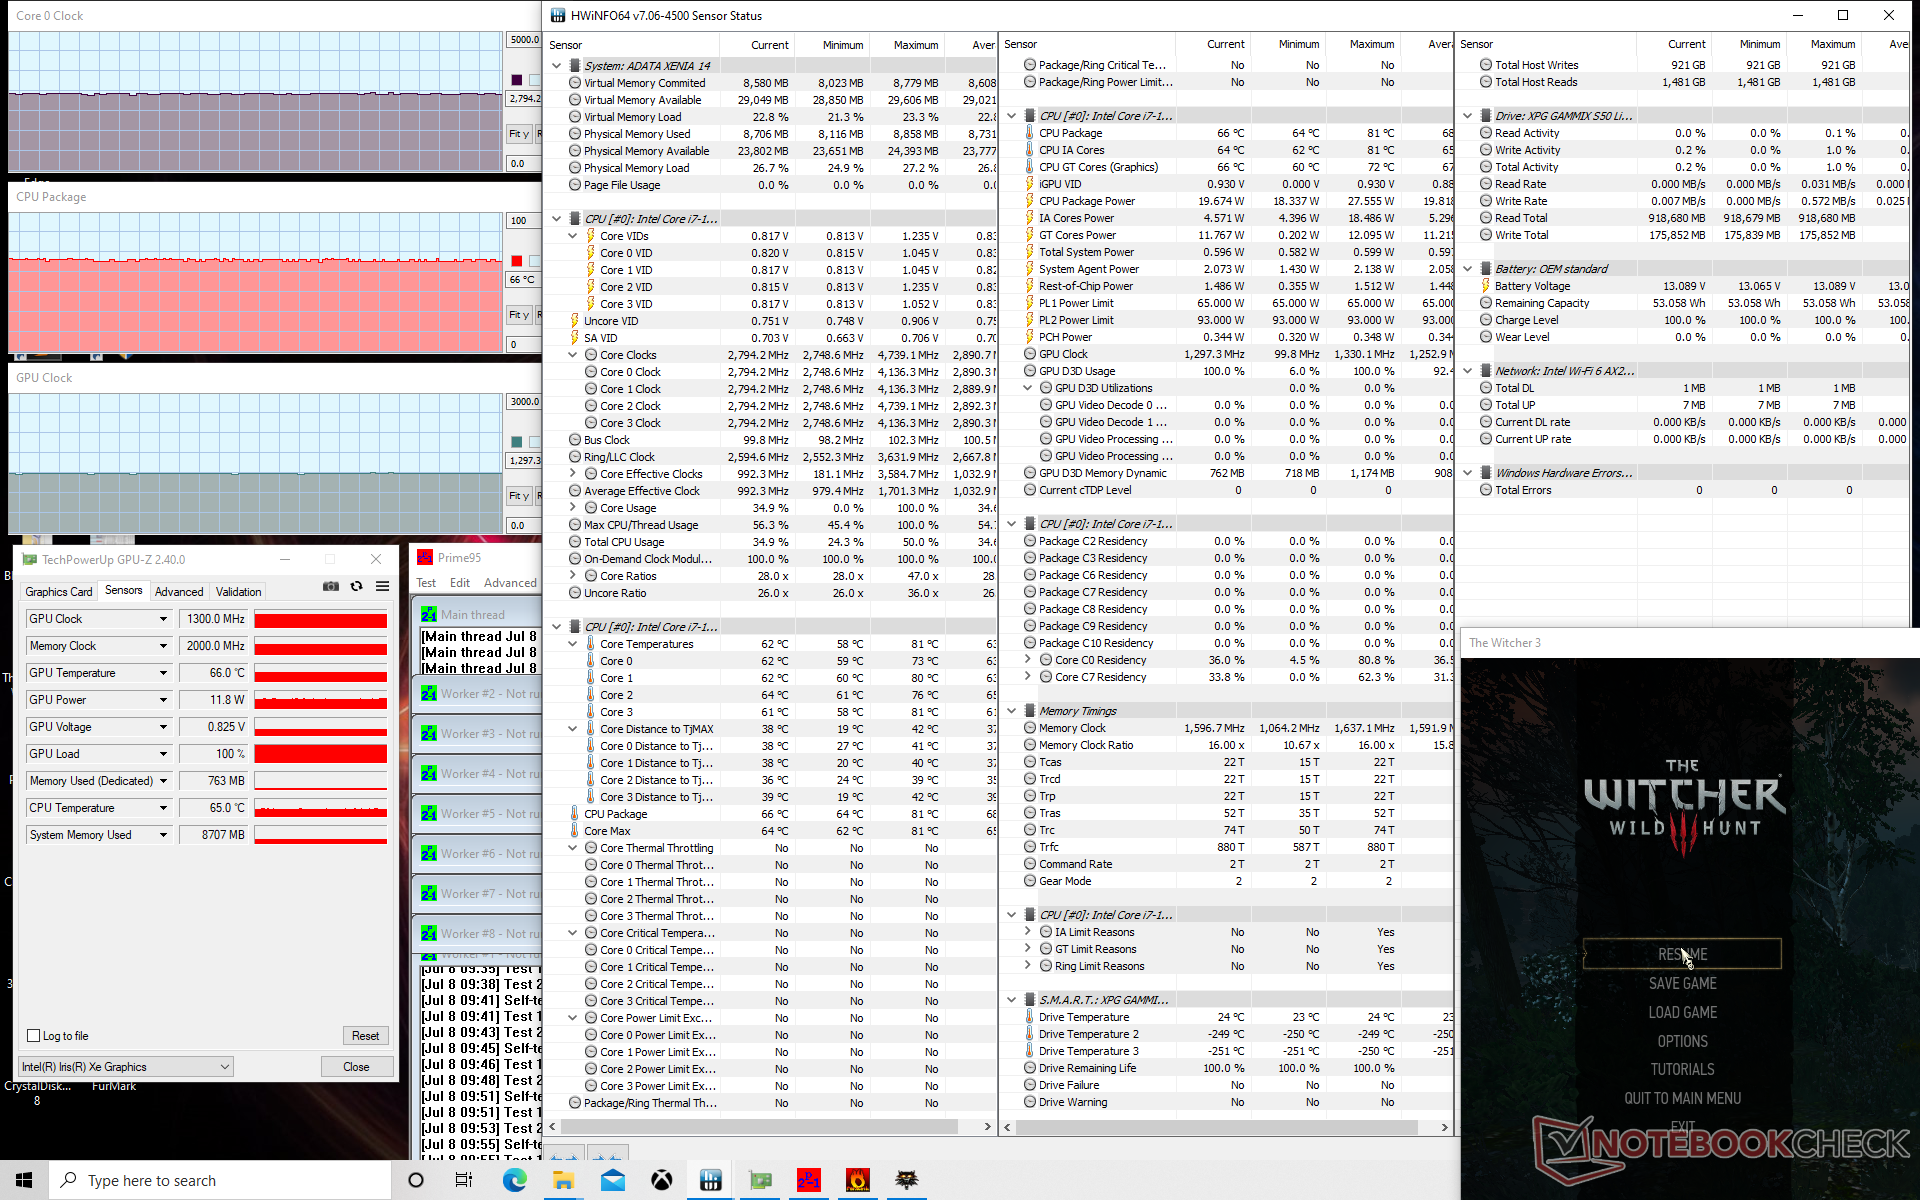This screenshot has width=1920, height=1200.
Task: Open Memory Clock sensor dropdown
Action: coord(163,646)
